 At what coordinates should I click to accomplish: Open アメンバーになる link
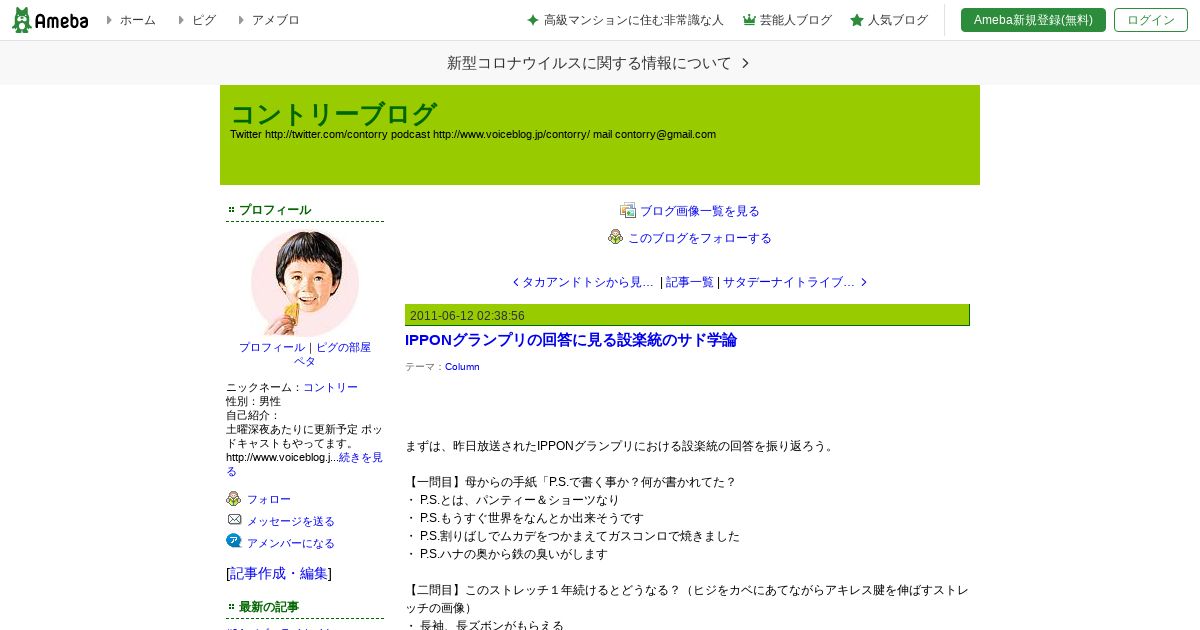tap(291, 544)
